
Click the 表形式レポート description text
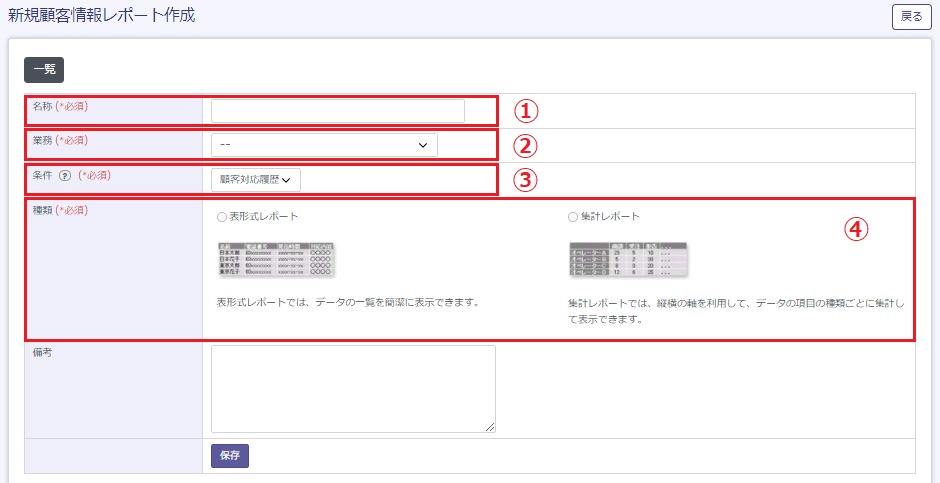point(344,302)
